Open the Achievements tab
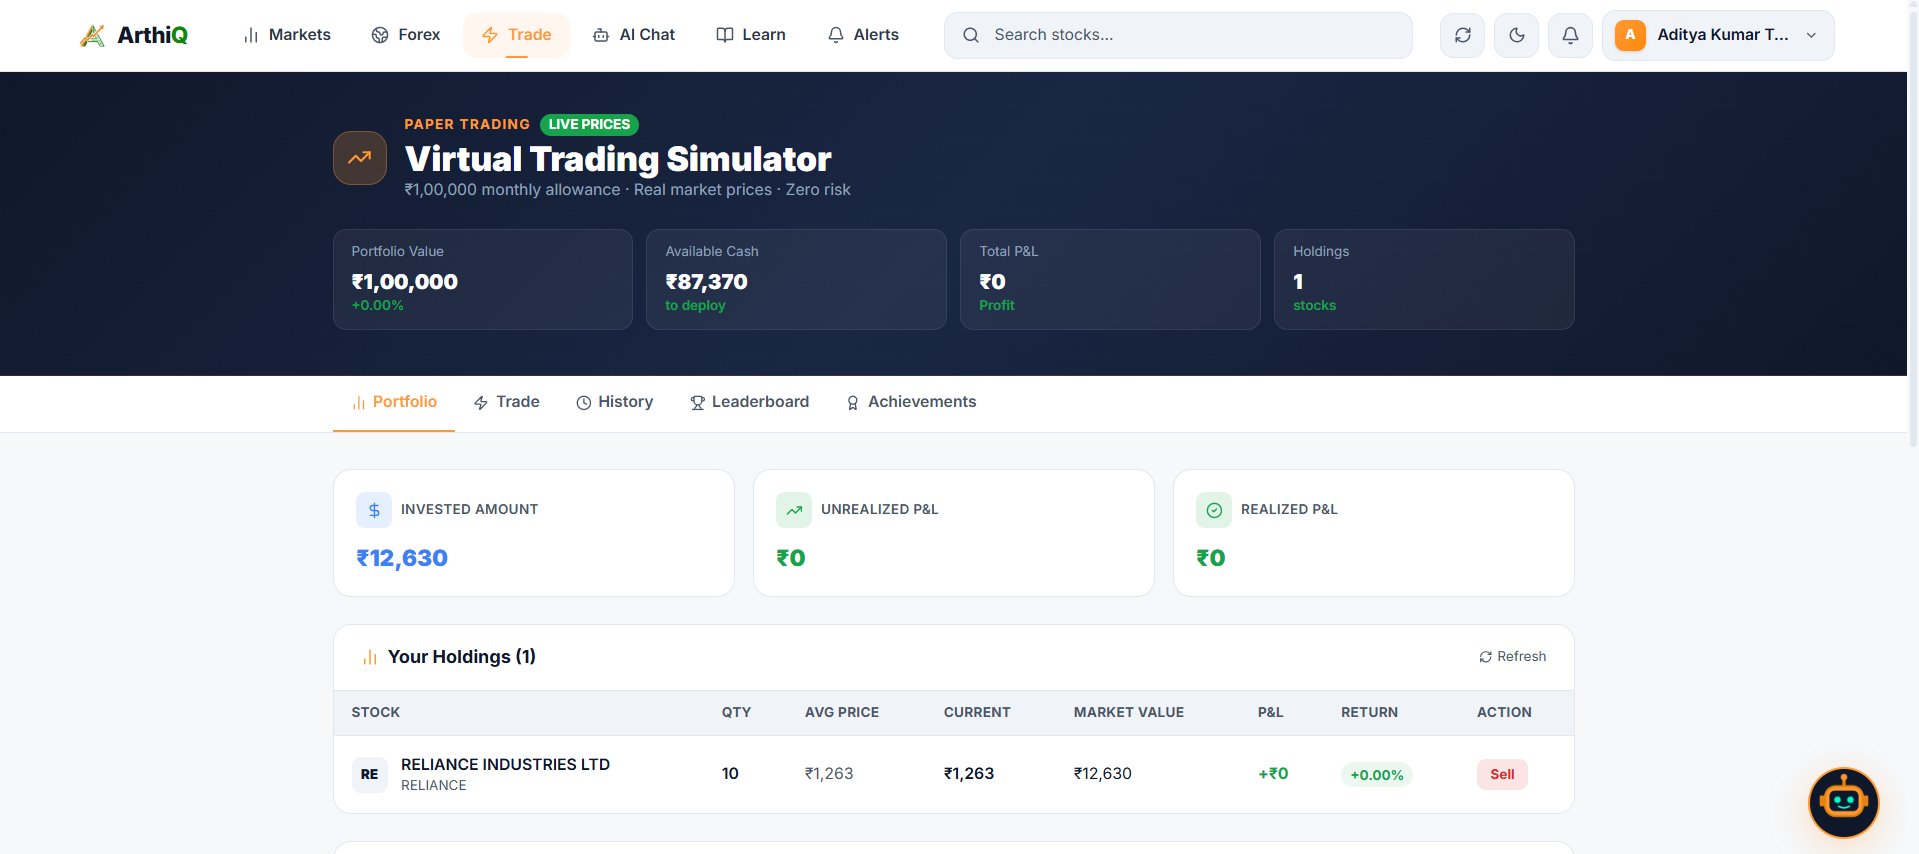Screen dimensions: 1919x854 [x=911, y=402]
